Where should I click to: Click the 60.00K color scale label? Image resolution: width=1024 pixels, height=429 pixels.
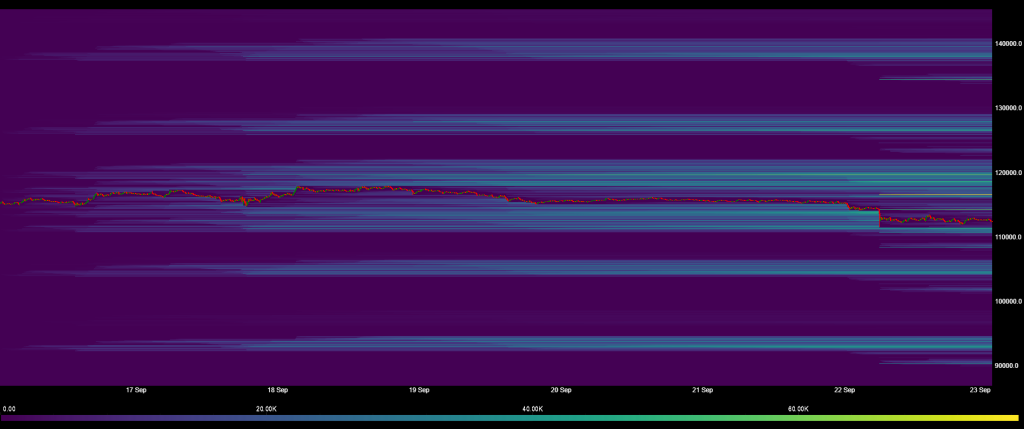pyautogui.click(x=798, y=408)
